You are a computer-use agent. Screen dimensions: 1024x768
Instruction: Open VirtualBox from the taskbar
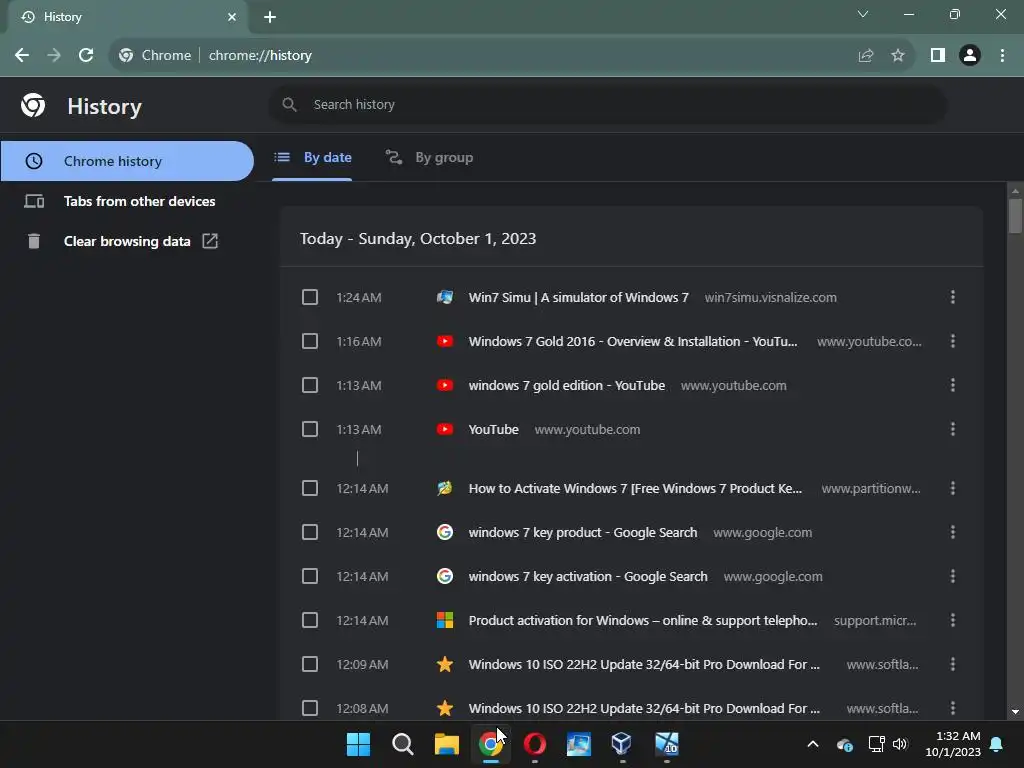(622, 744)
